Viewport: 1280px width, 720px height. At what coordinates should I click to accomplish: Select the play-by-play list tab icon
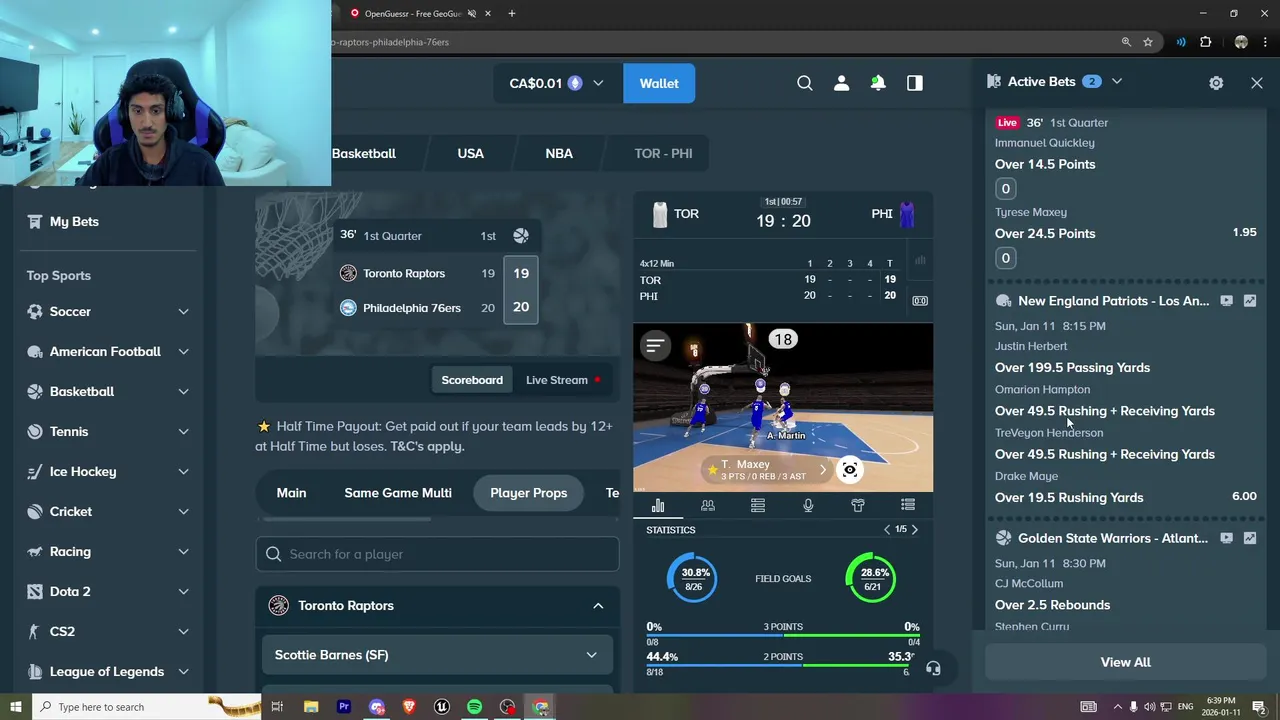coord(908,506)
